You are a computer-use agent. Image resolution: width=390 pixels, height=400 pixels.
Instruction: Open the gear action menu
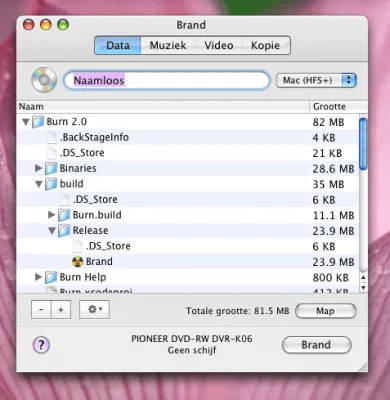click(94, 310)
